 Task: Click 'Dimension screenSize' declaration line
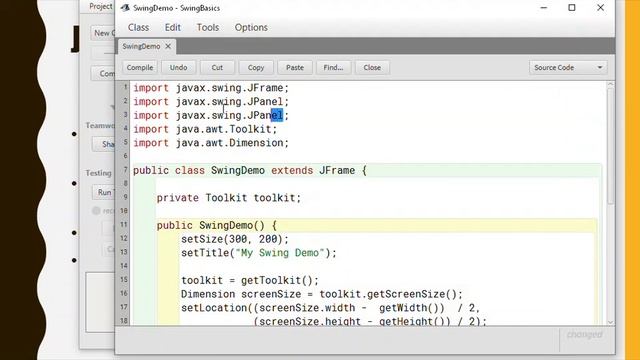coord(322,294)
